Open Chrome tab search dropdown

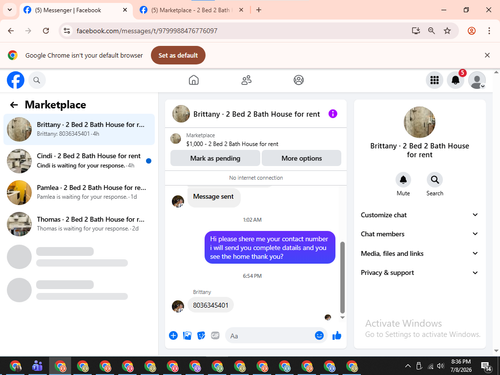[x=10, y=10]
